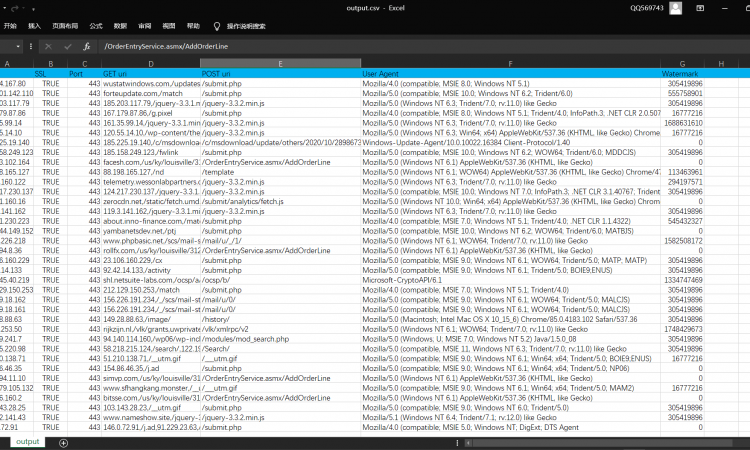Click the www.sfhangkang.monster GET uri cell
The height and width of the screenshot is (450, 750).
pyautogui.click(x=151, y=388)
